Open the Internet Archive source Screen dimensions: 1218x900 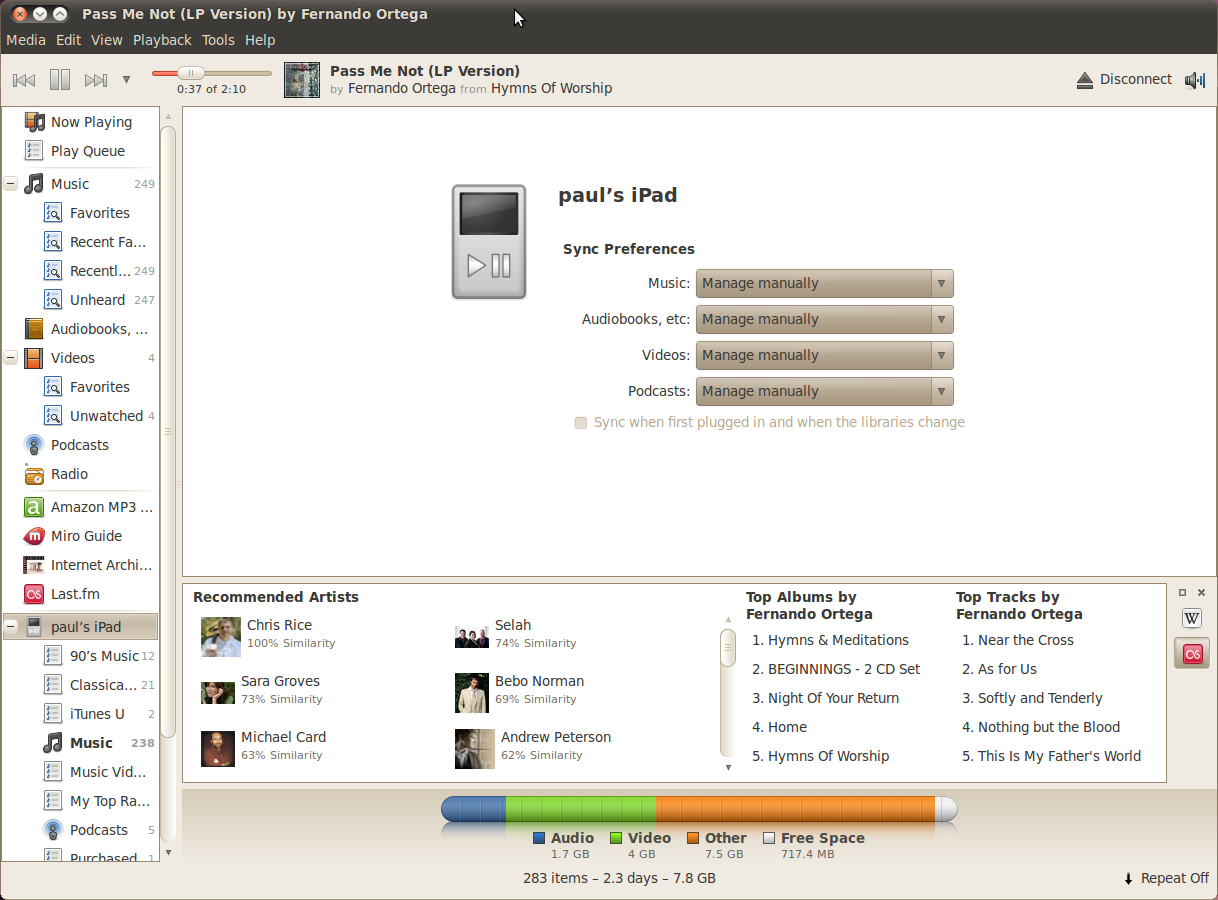coord(80,565)
